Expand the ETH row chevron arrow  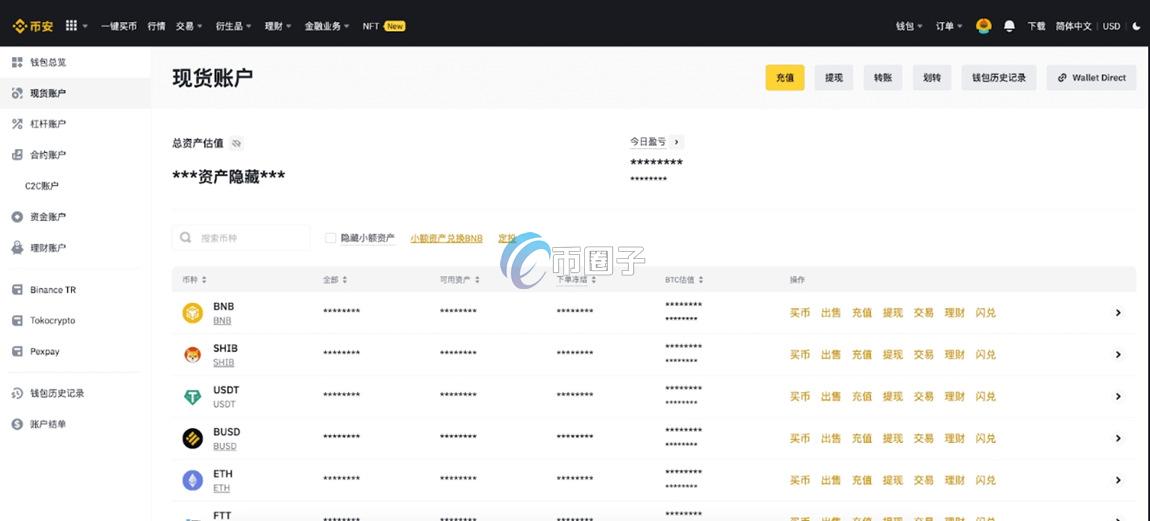[x=1118, y=480]
